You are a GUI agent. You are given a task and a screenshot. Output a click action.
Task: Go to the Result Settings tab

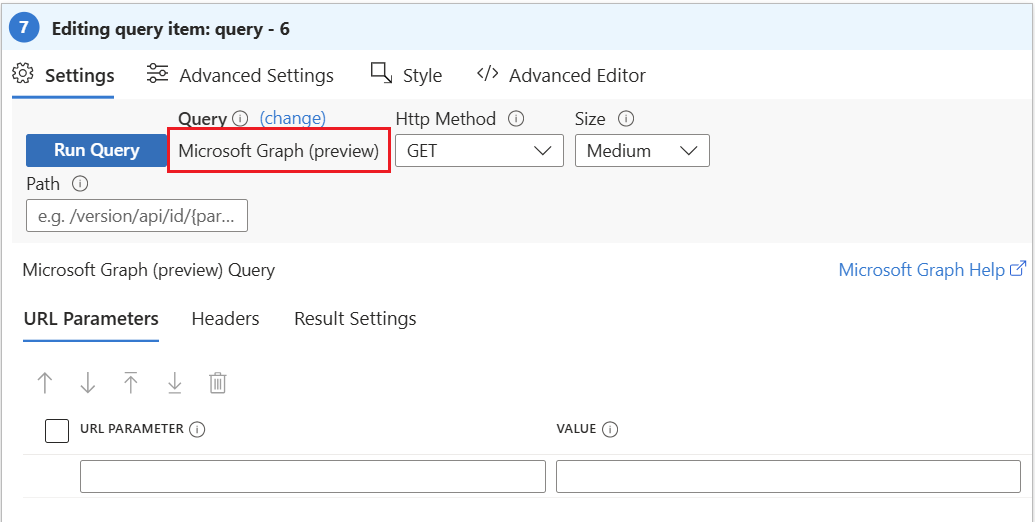coord(355,319)
